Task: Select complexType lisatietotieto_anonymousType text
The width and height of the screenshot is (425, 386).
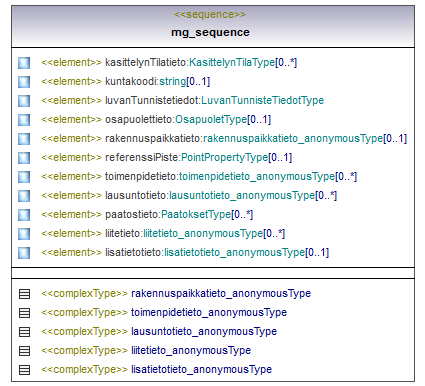Action: click(x=156, y=370)
